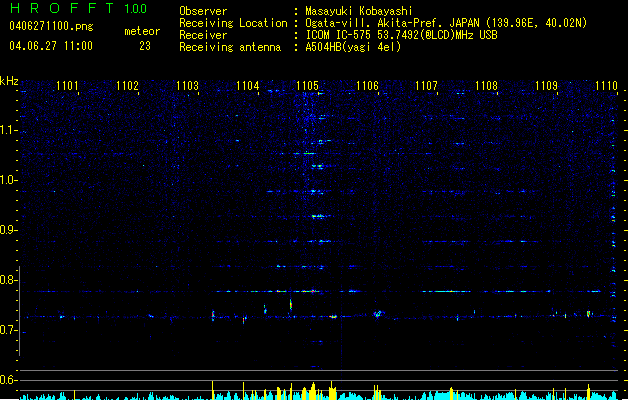Click the 'Receiver' field label
Viewport: 629px width, 400px height.
[x=203, y=35]
